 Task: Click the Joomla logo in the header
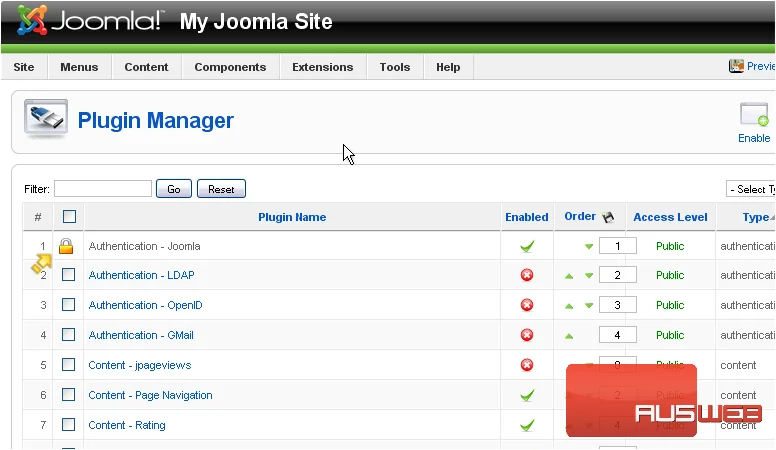click(90, 21)
